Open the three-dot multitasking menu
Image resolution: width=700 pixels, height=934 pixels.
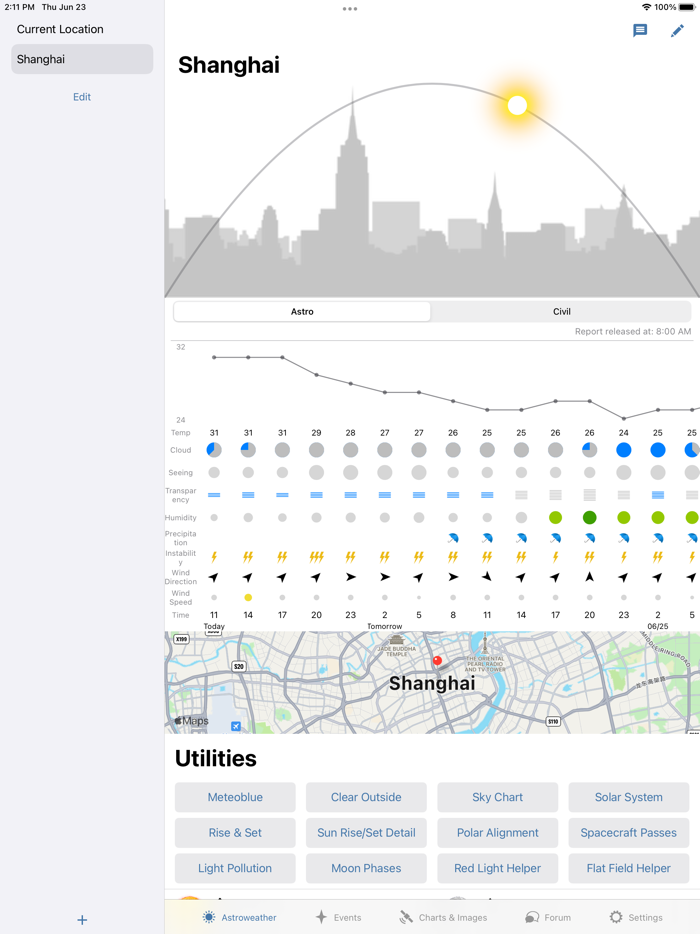click(x=350, y=9)
